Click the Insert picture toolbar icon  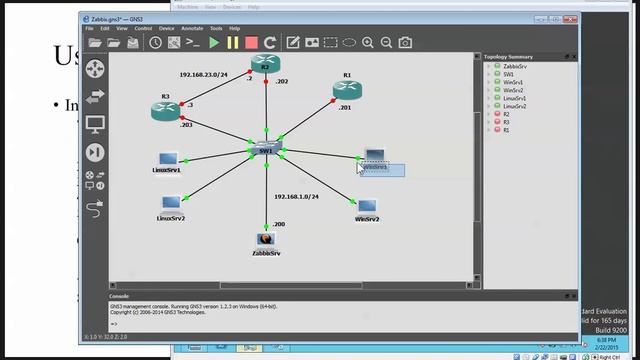point(312,42)
